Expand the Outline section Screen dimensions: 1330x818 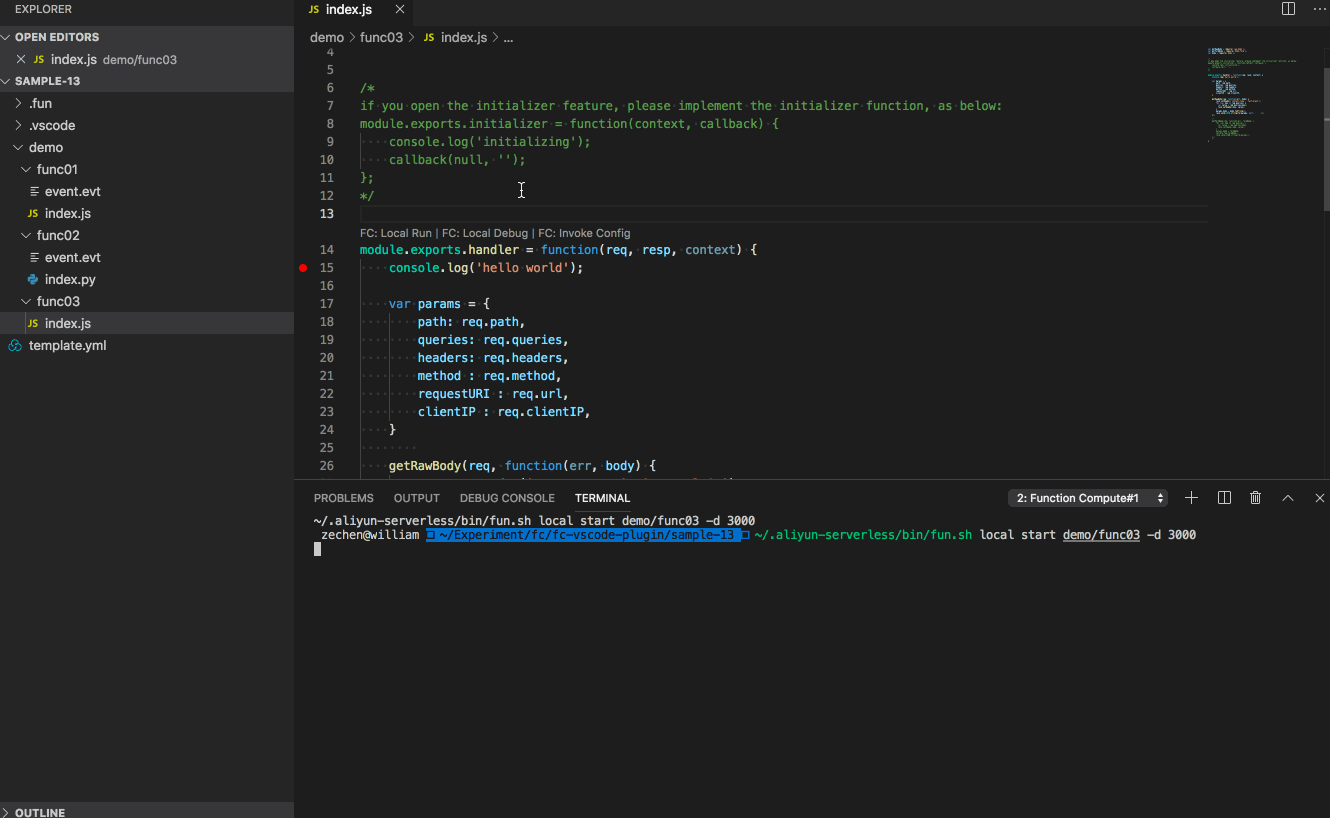[x=40, y=812]
